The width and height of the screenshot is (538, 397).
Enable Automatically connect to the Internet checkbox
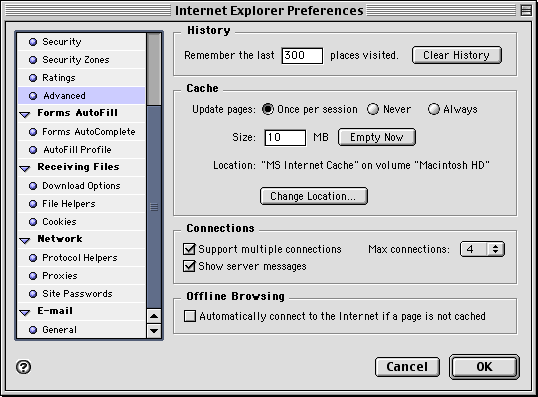click(x=190, y=316)
